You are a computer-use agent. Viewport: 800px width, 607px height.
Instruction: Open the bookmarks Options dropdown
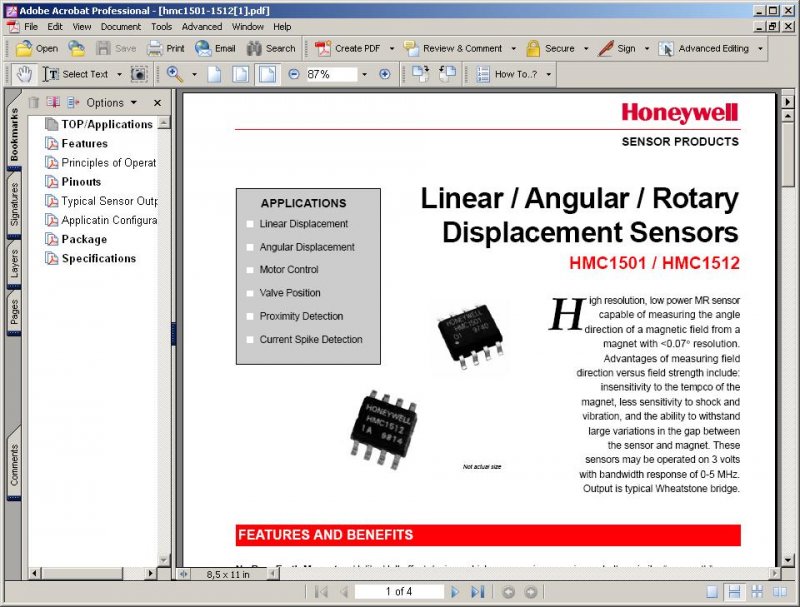[111, 103]
